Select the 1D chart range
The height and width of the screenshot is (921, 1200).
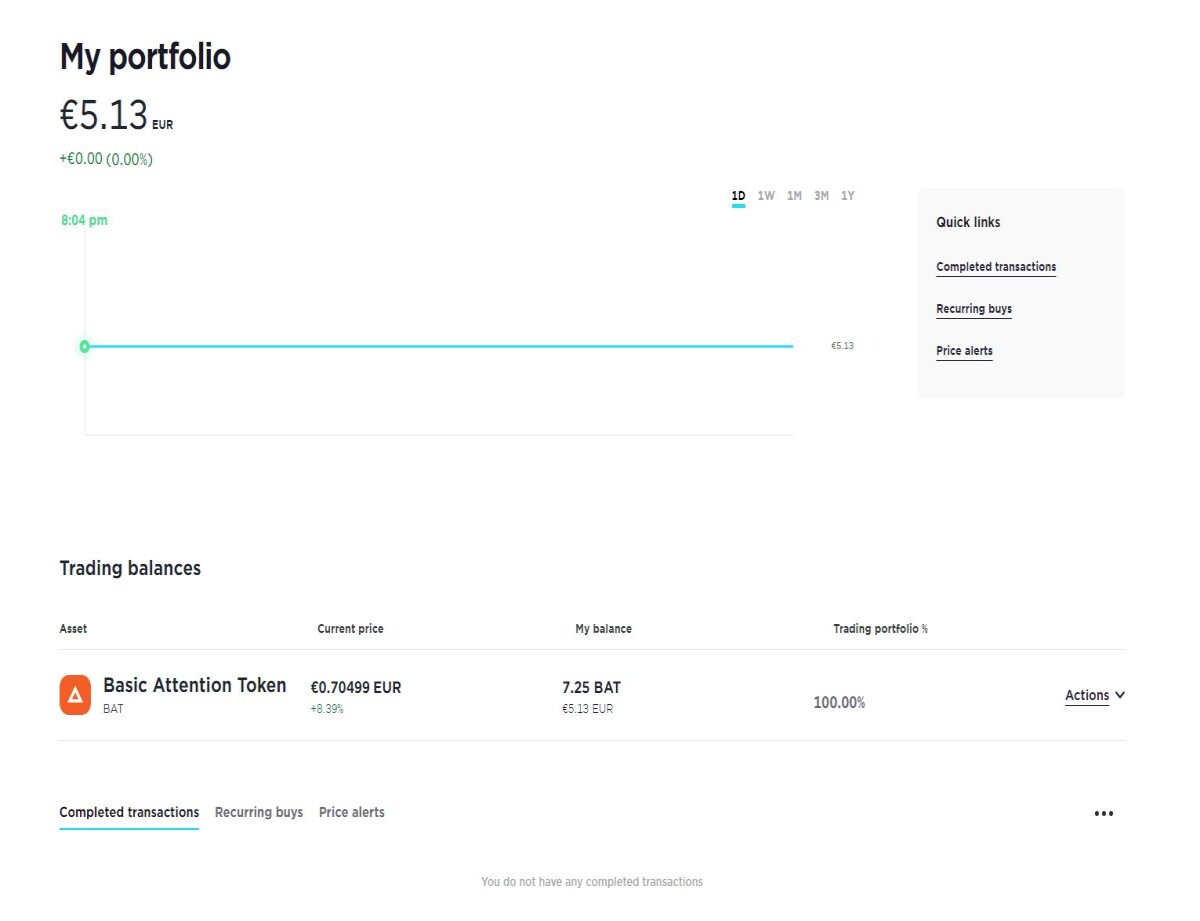point(738,196)
